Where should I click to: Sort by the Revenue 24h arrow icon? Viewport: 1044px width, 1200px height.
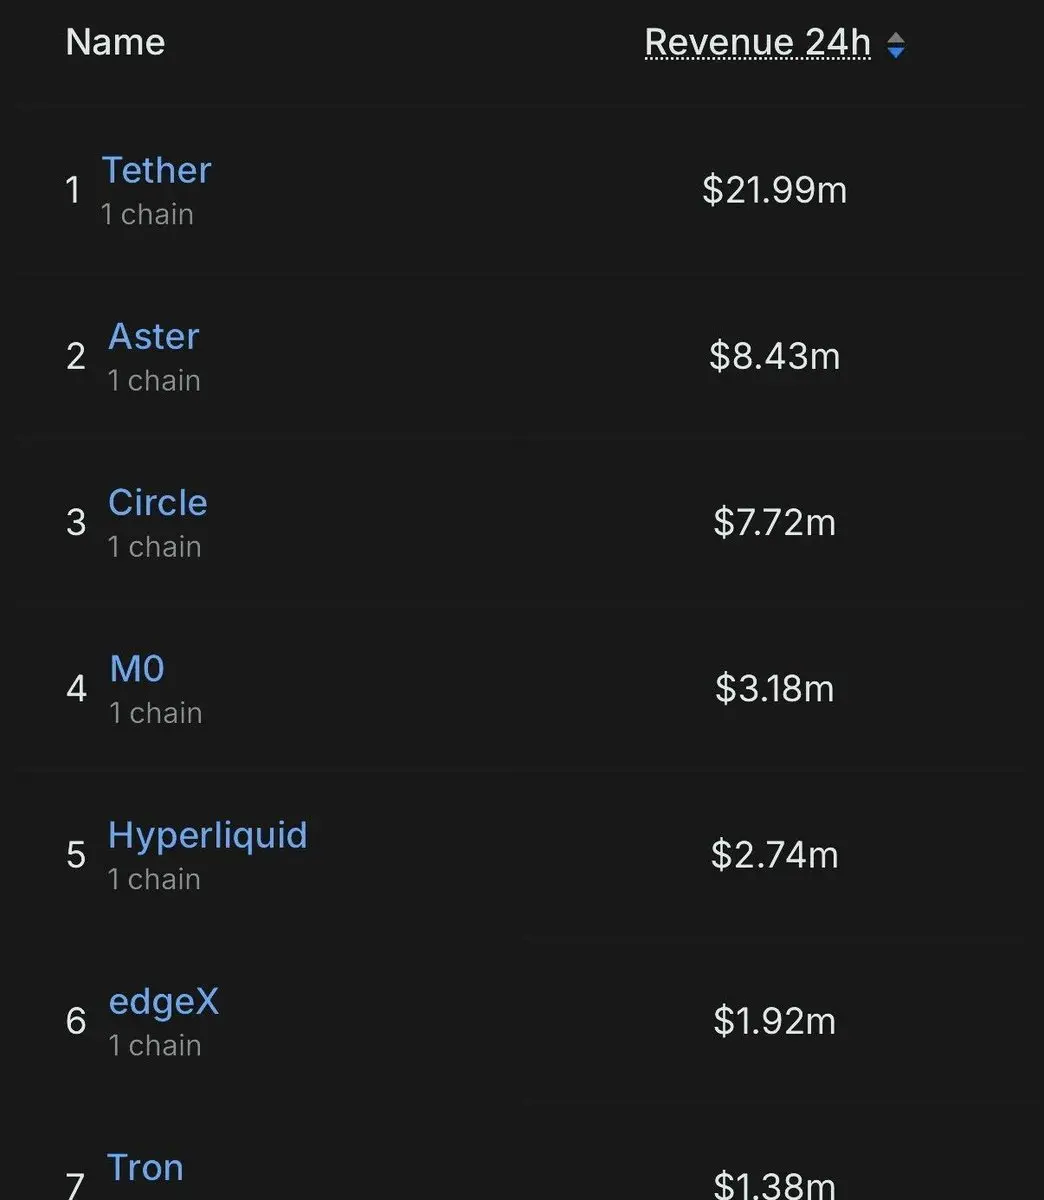point(896,45)
